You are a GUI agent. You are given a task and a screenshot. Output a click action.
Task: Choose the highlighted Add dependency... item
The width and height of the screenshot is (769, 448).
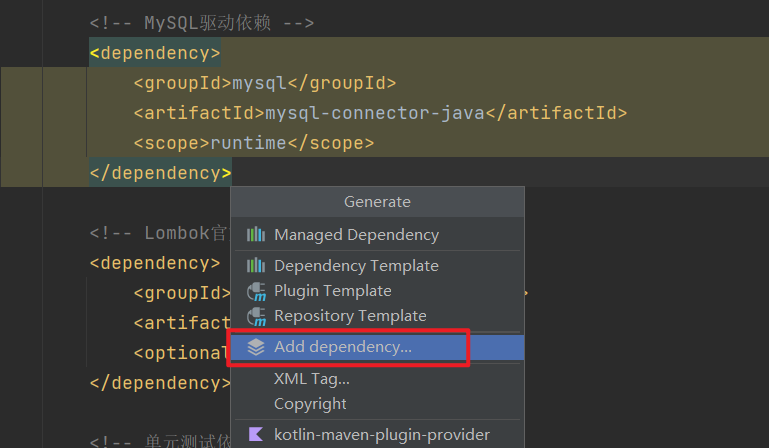(x=342, y=347)
